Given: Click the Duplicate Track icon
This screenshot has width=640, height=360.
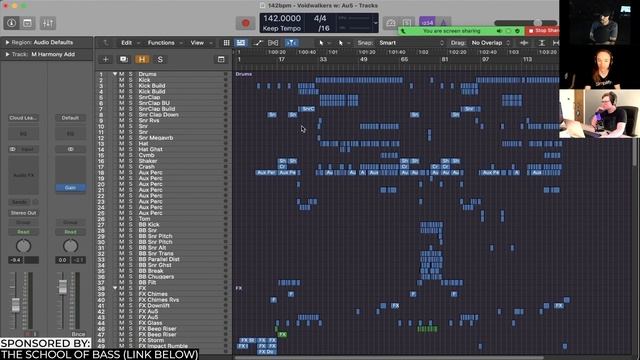Looking at the screenshot, I should [x=124, y=60].
